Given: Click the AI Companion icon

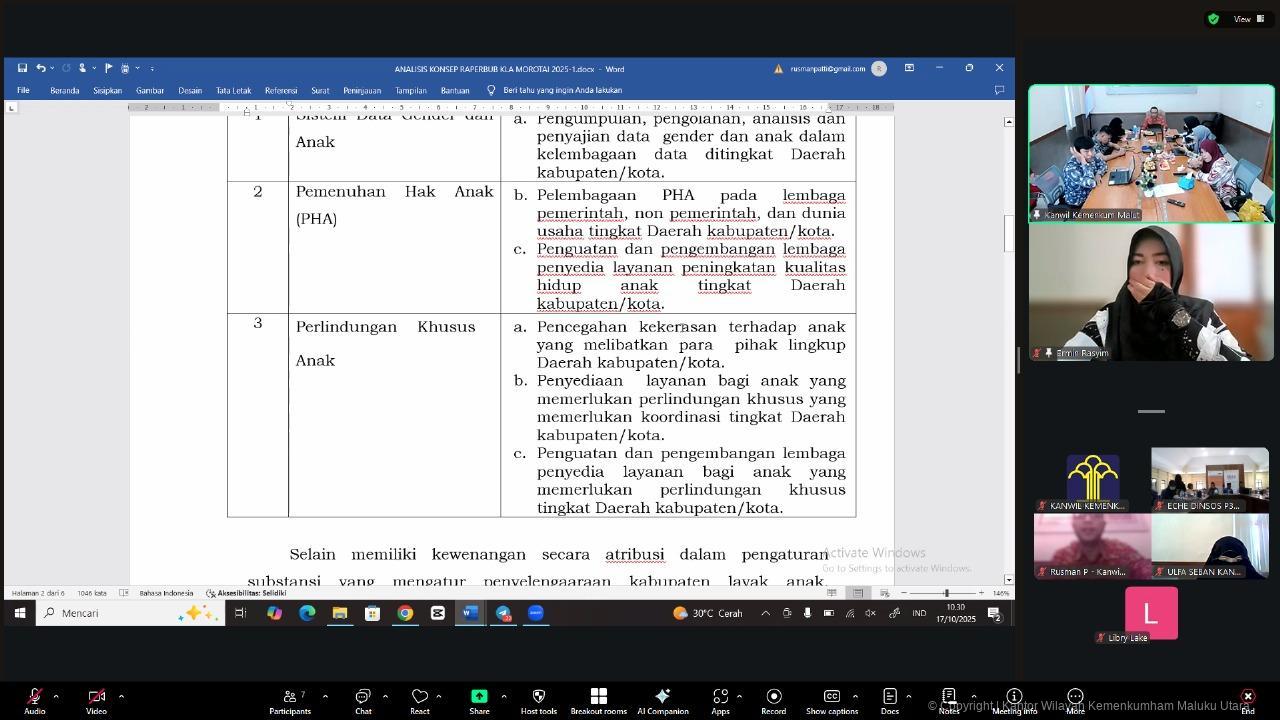Looking at the screenshot, I should pos(662,697).
